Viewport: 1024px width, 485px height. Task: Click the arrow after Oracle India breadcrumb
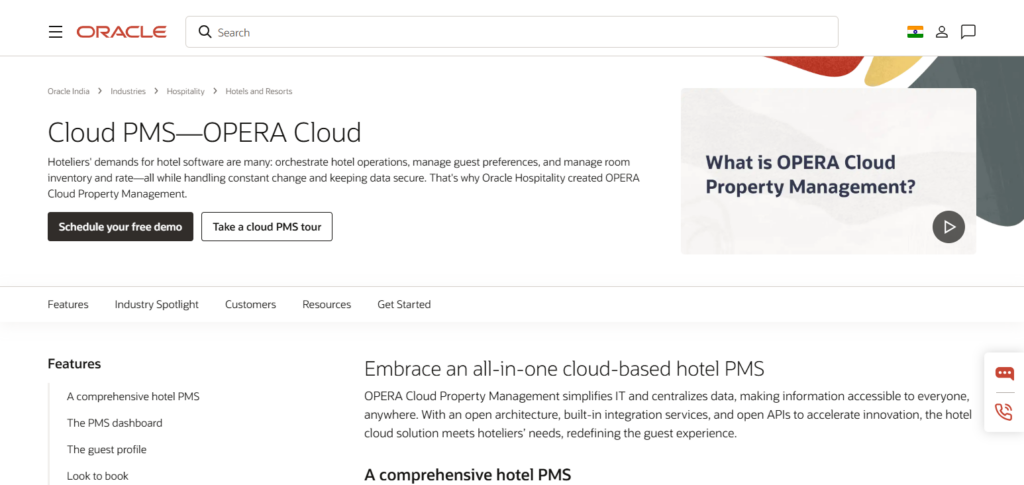click(x=100, y=91)
